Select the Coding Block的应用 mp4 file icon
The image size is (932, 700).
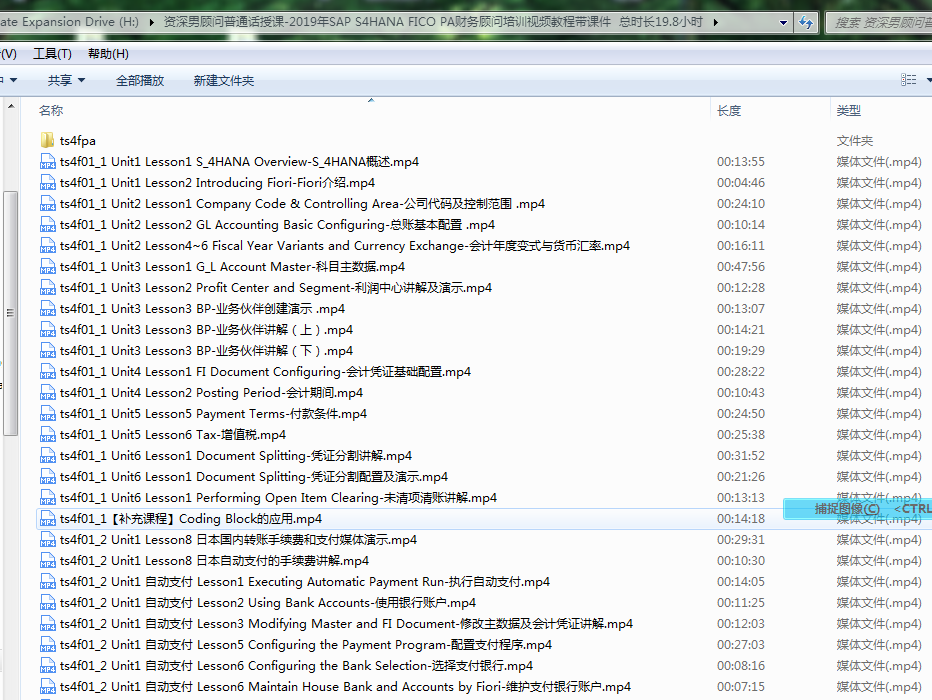[x=47, y=519]
